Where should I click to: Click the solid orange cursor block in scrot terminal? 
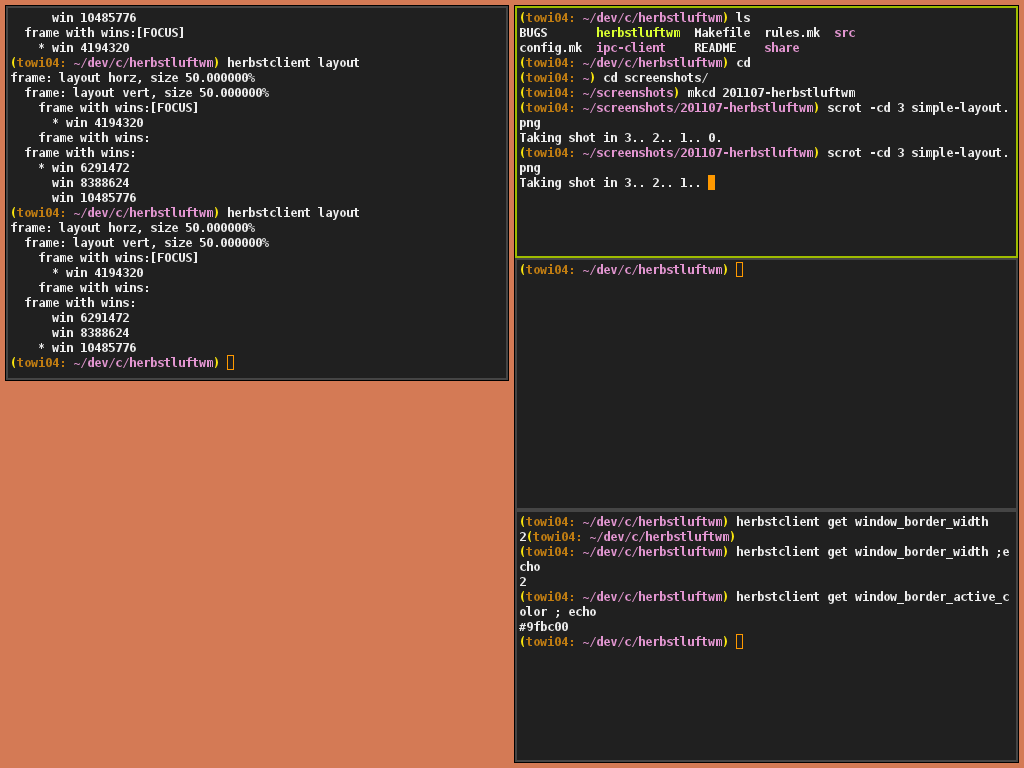712,183
